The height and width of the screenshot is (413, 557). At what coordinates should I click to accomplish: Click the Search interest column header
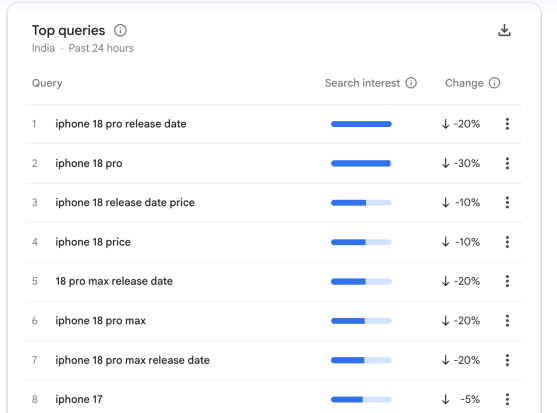[362, 83]
